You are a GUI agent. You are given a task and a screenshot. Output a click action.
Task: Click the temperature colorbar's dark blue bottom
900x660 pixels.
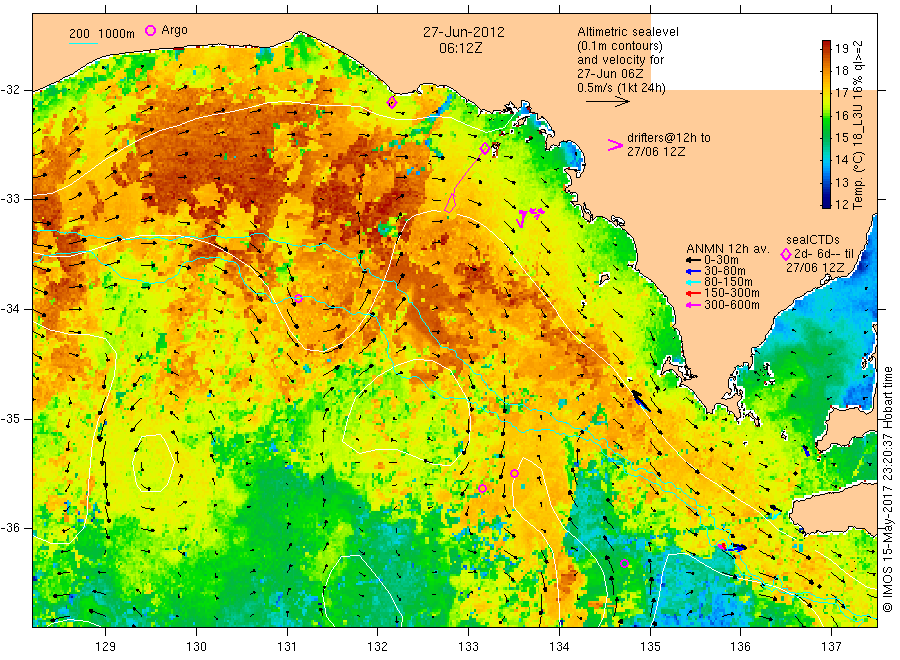pos(826,201)
